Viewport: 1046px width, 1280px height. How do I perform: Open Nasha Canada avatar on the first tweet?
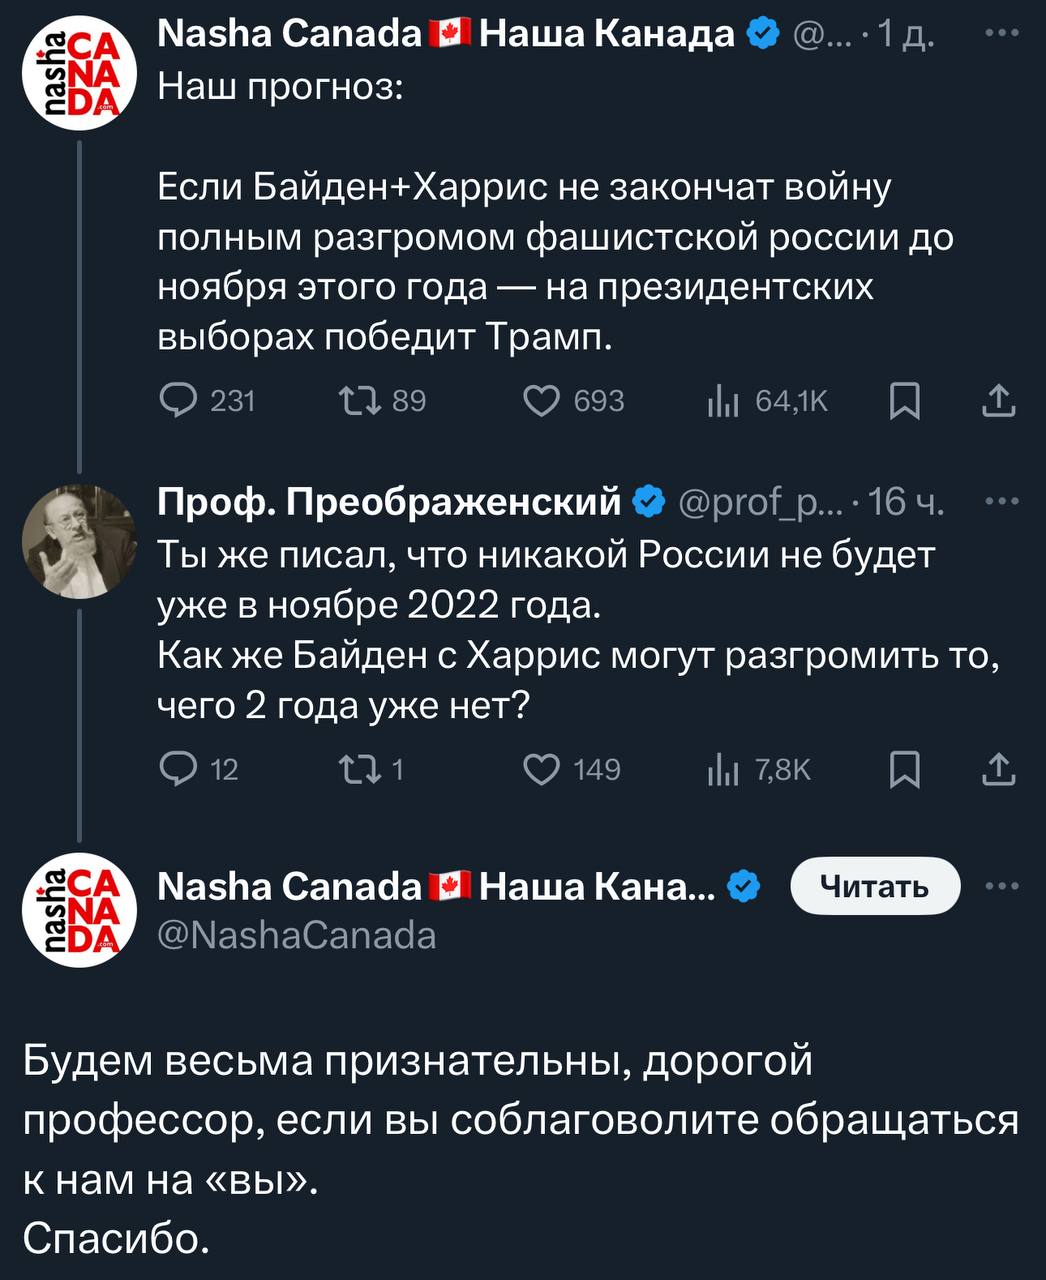pos(79,75)
